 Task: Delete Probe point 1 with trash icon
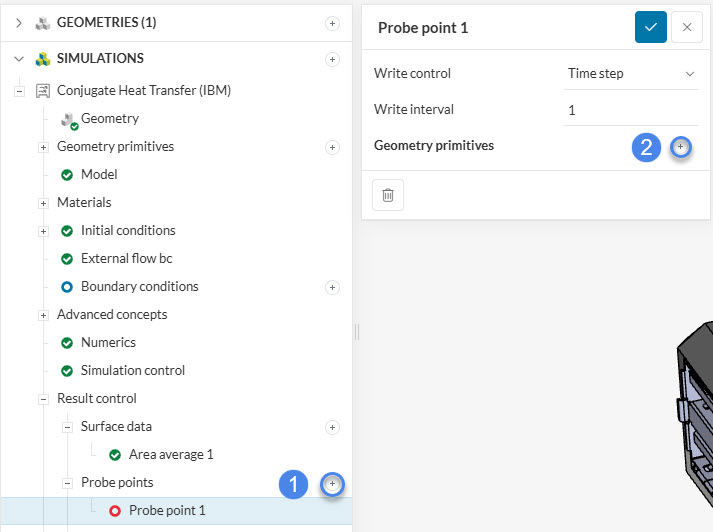pos(388,196)
